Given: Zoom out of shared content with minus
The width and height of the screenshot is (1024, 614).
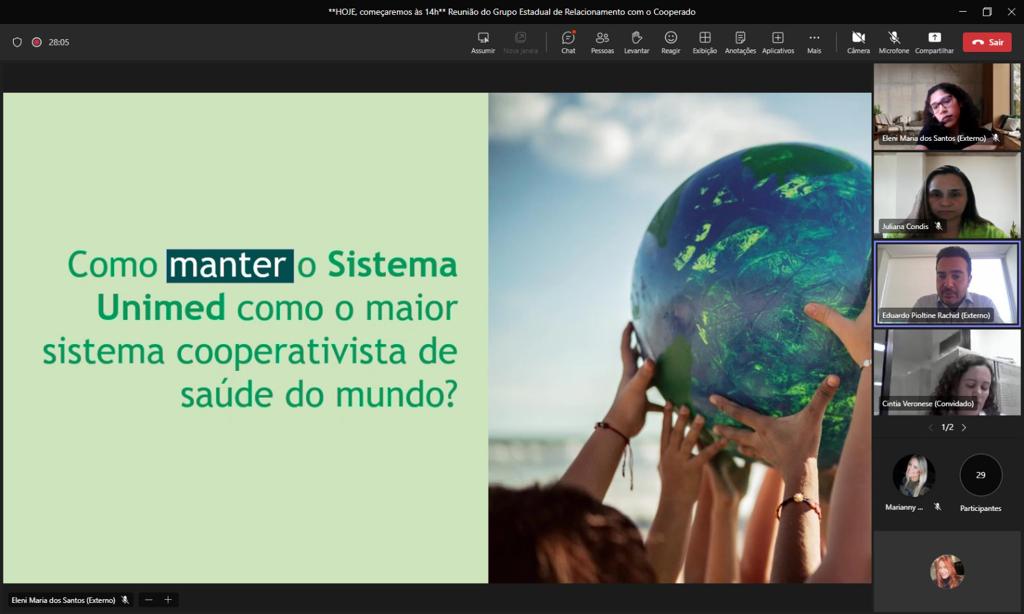Looking at the screenshot, I should [x=149, y=600].
